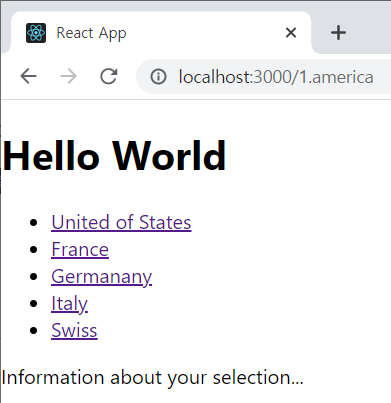Click the 'Information about your selection...' text
Image resolution: width=391 pixels, height=403 pixels.
(x=152, y=378)
